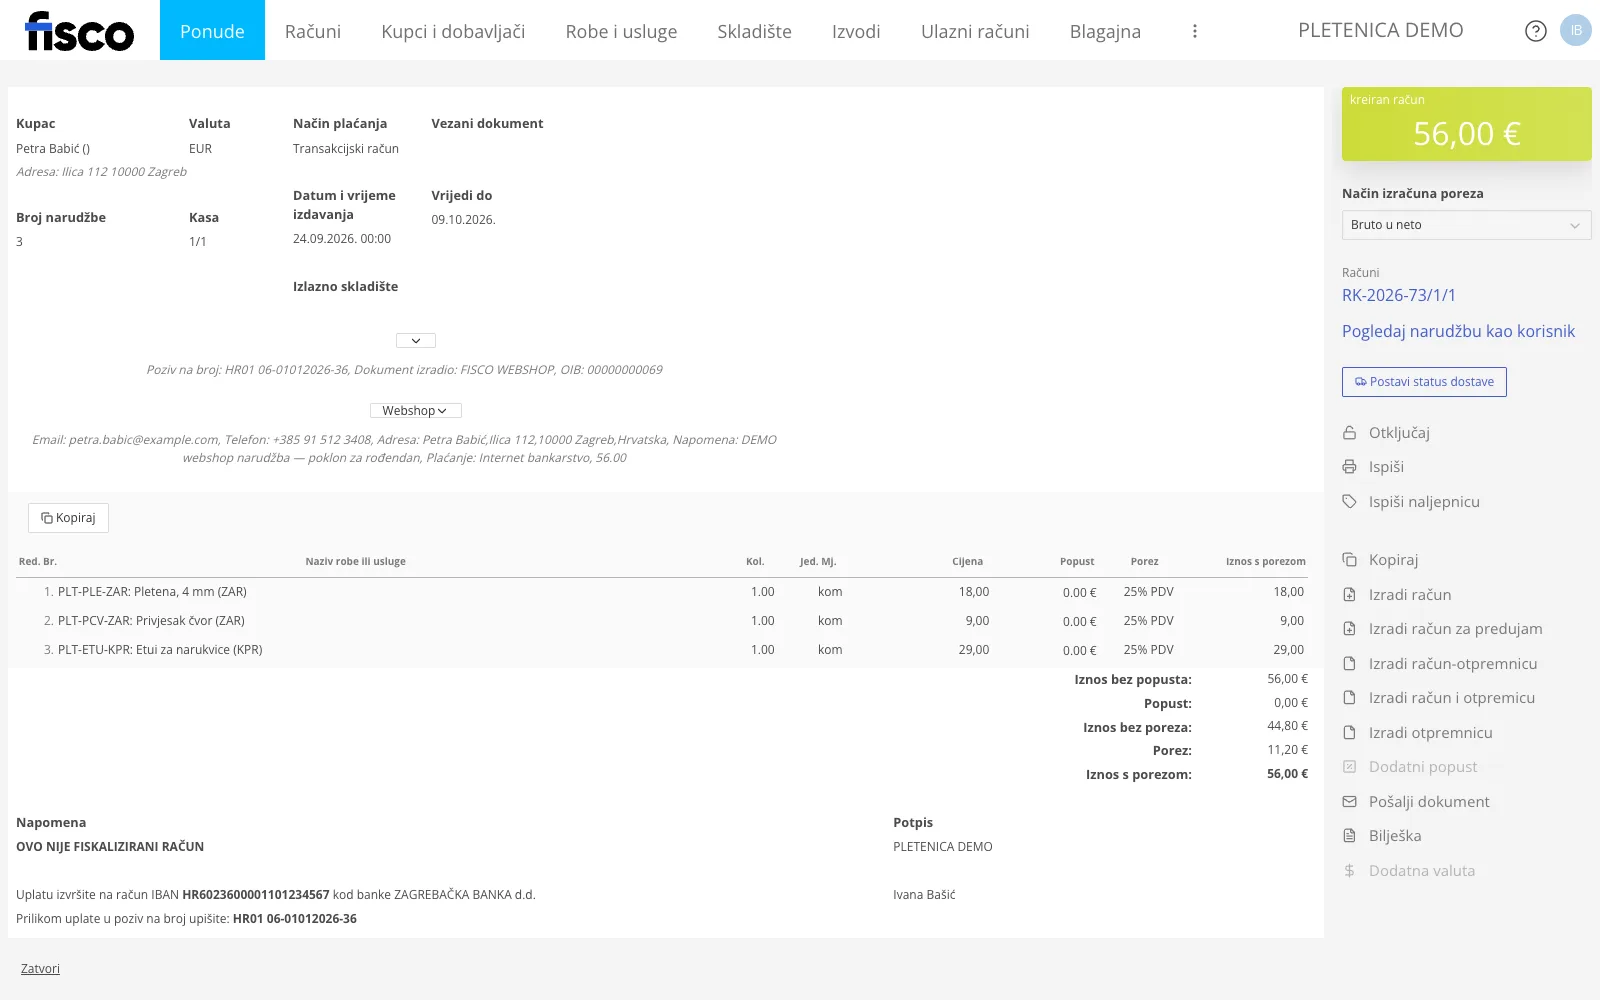Click the Dodatna valuta dollar icon
Viewport: 1600px width, 1000px height.
click(1349, 871)
